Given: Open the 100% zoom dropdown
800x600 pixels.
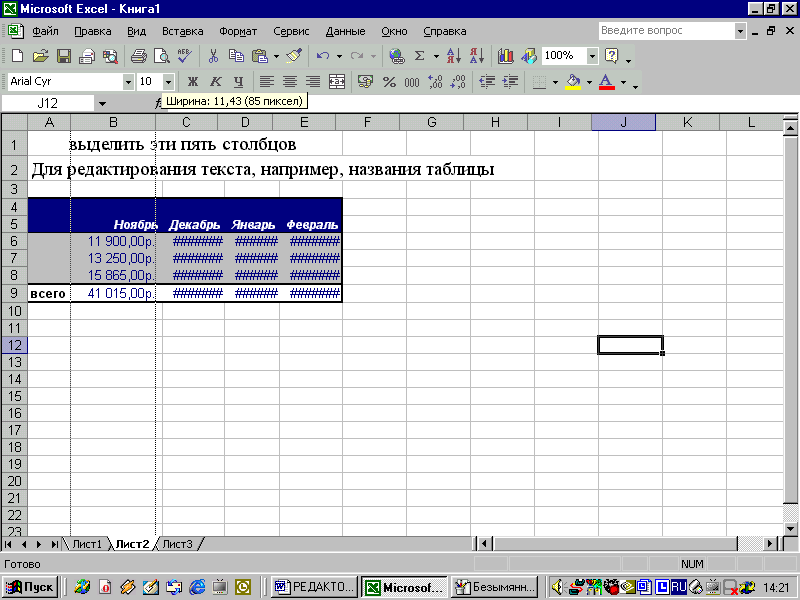Looking at the screenshot, I should tap(592, 56).
